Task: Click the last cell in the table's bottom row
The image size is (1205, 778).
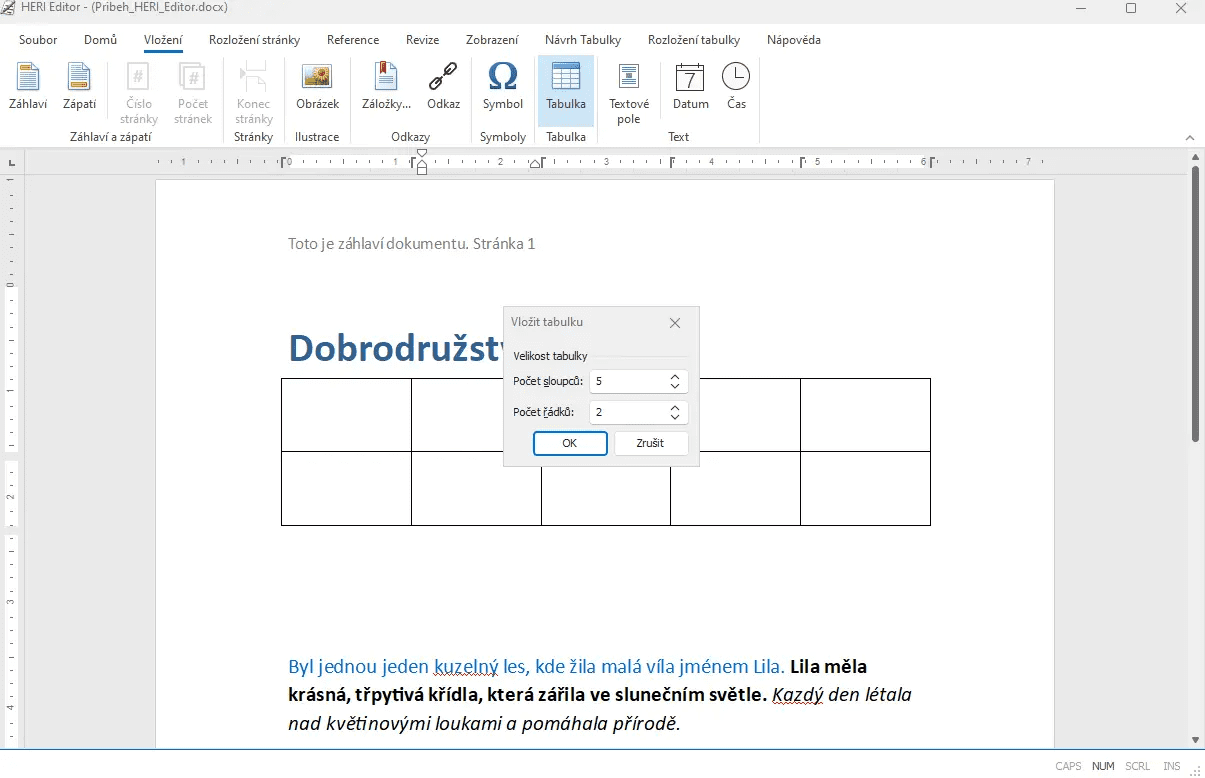Action: [x=865, y=488]
